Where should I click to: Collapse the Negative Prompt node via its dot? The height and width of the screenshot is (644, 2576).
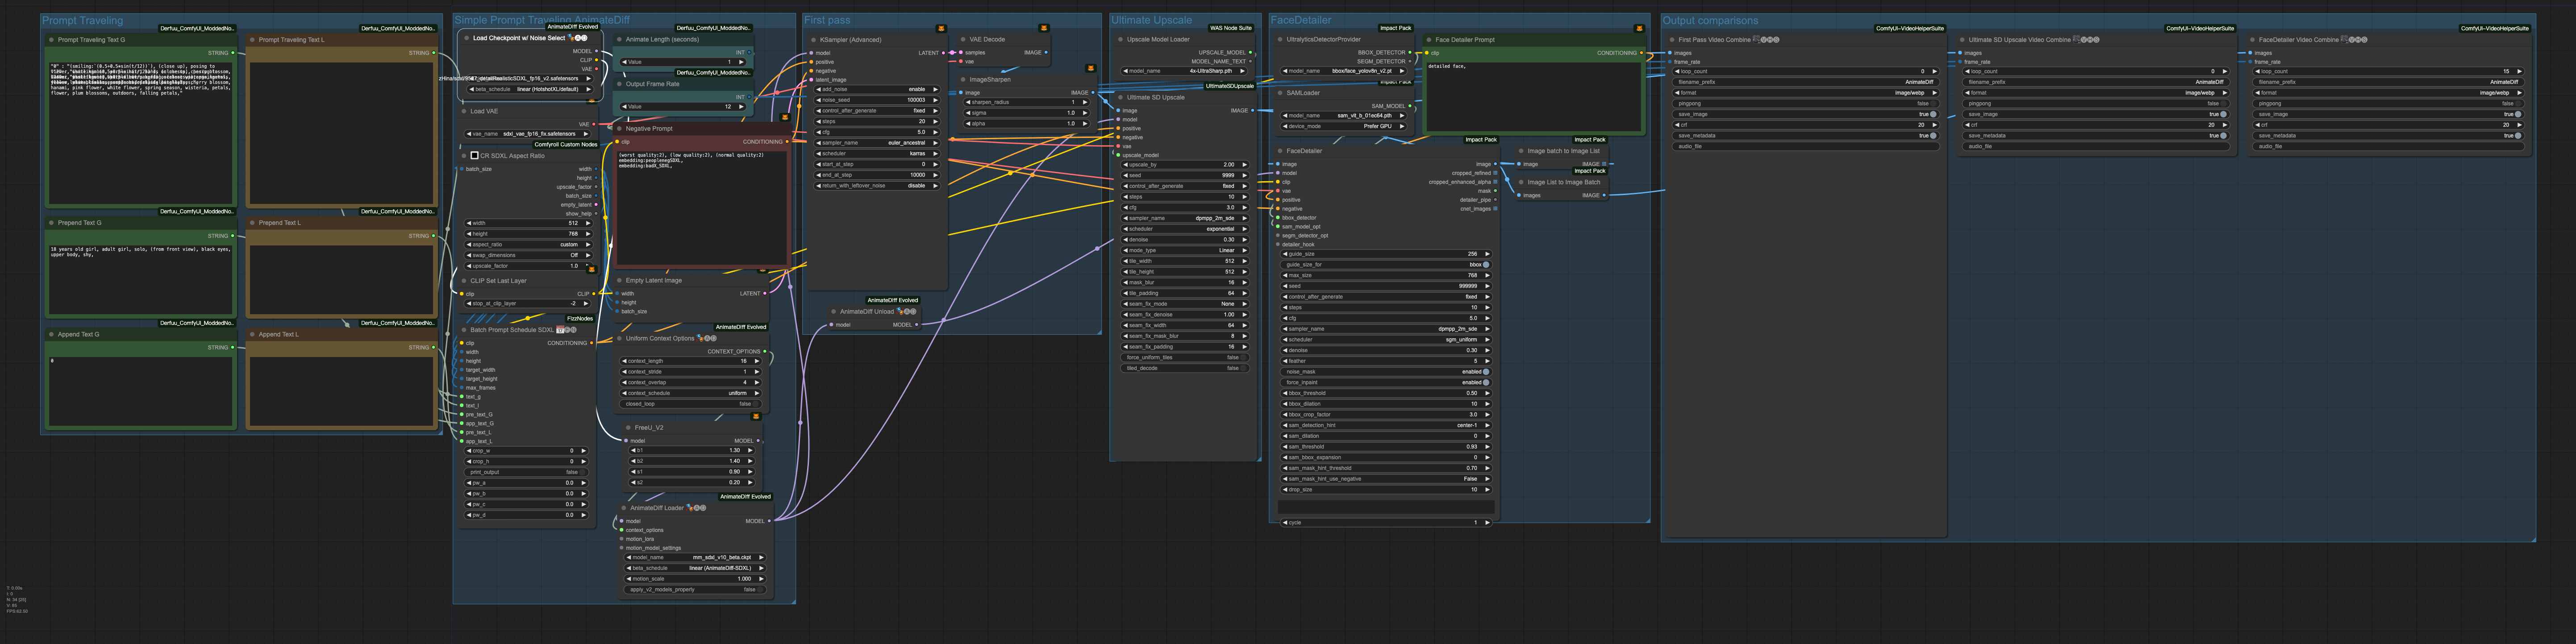click(x=620, y=129)
